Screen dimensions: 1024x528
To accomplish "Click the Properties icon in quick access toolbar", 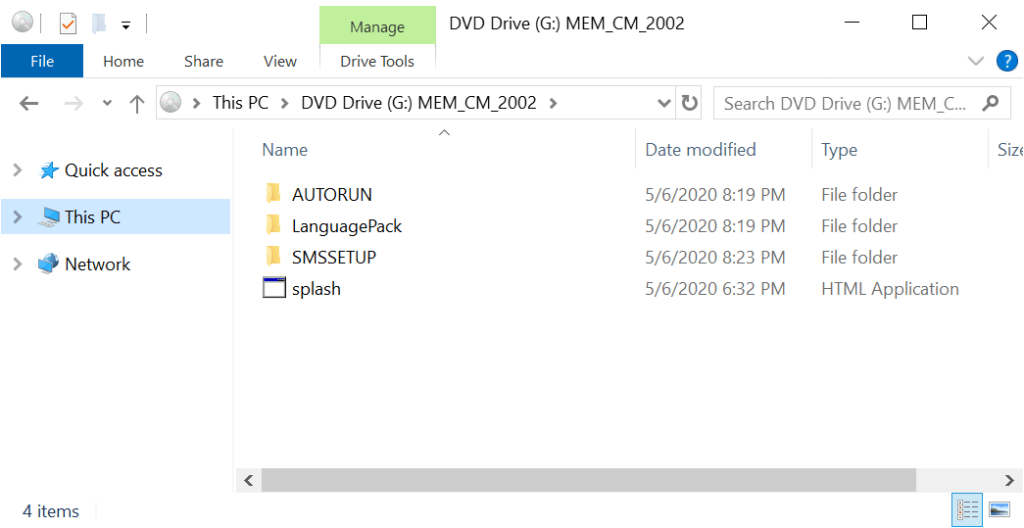I will 68,23.
